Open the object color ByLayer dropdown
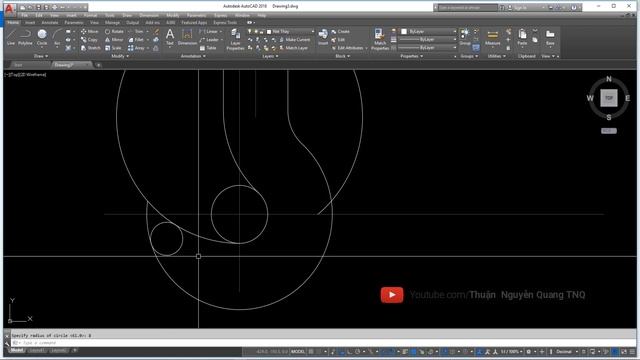 (x=428, y=31)
